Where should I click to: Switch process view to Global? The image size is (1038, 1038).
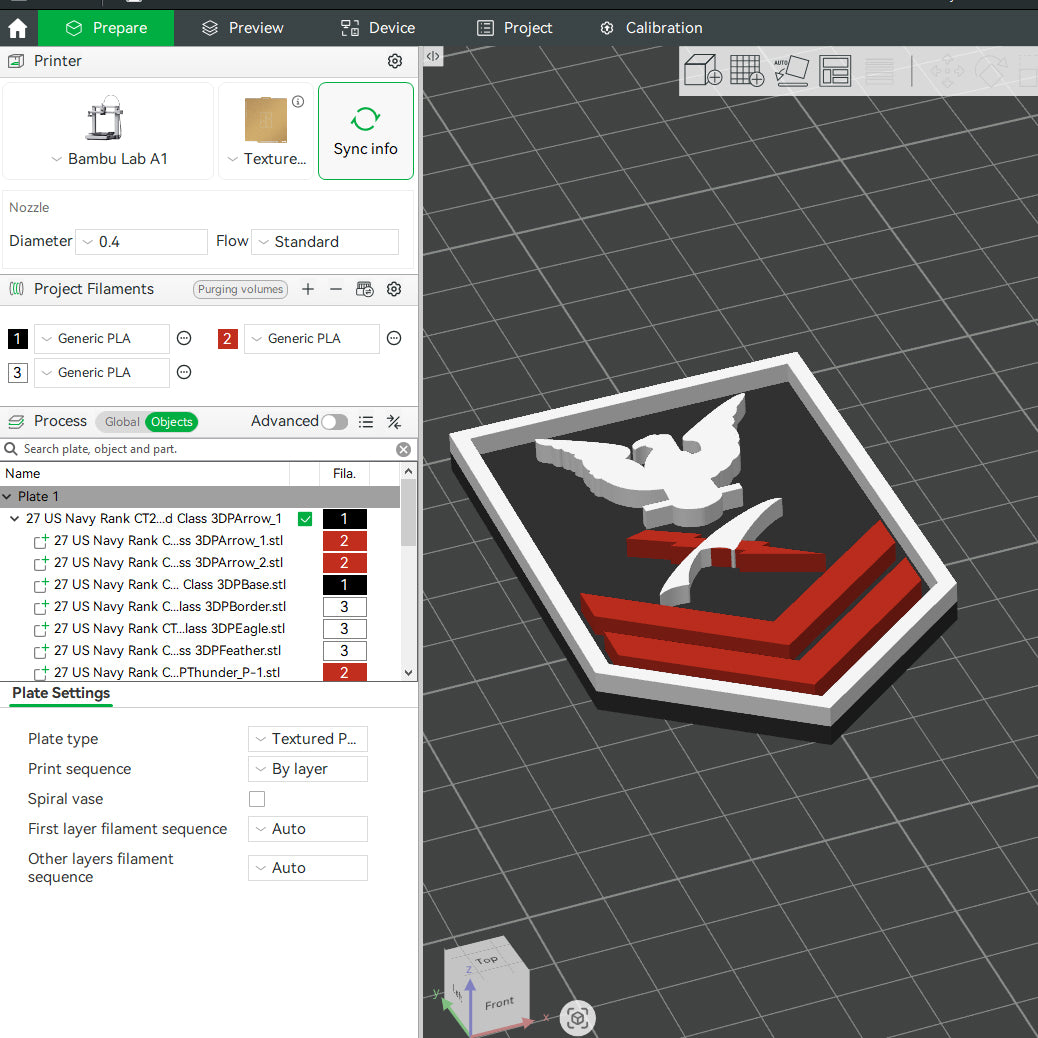tap(122, 422)
